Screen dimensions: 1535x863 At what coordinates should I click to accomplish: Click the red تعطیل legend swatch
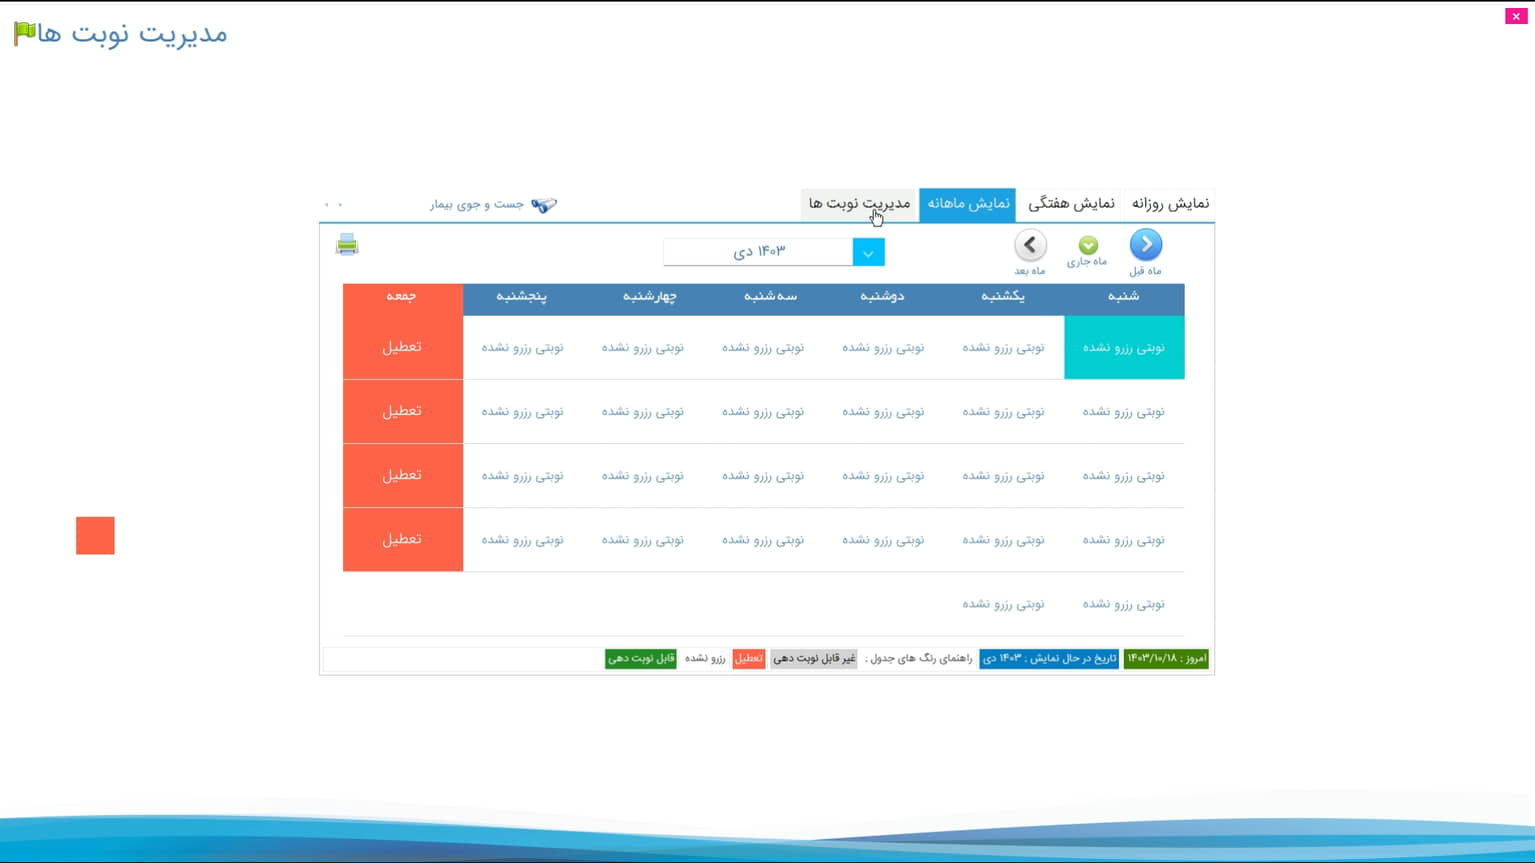748,659
